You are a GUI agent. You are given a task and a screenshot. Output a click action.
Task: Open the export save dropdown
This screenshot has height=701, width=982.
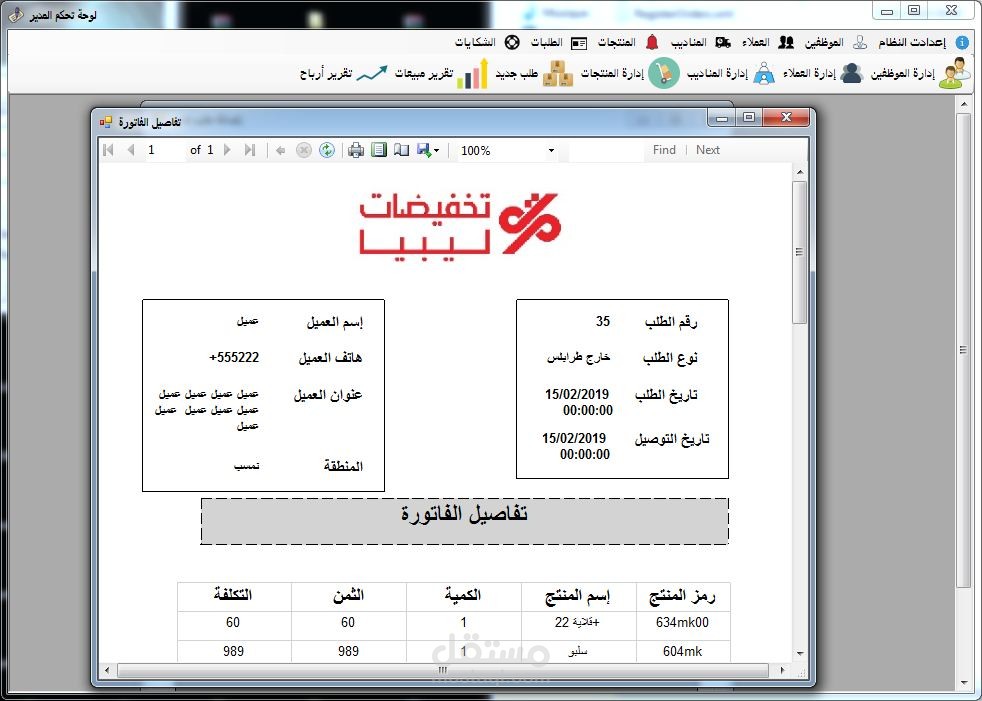(x=428, y=150)
